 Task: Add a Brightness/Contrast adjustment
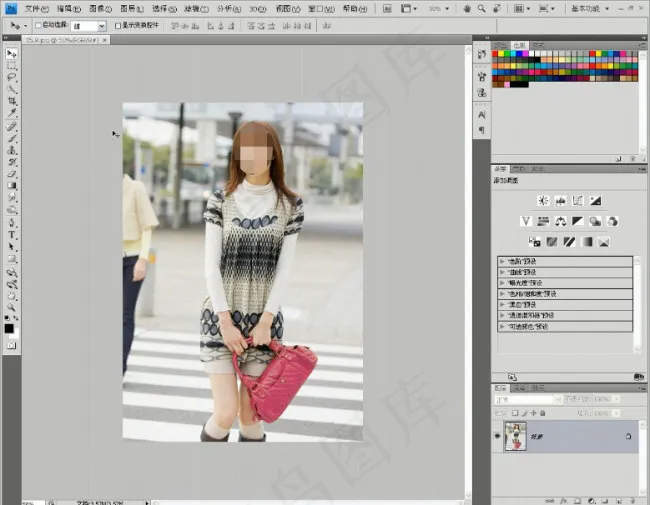(543, 201)
